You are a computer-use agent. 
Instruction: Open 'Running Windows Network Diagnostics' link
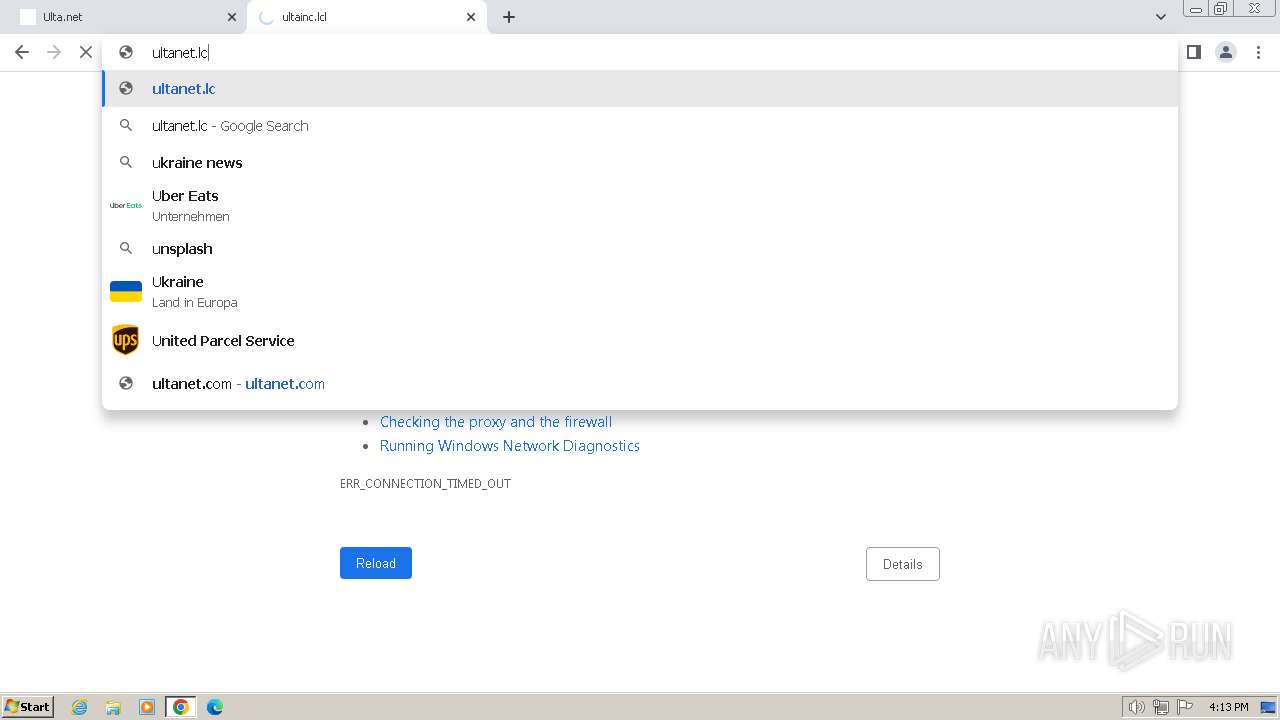coord(510,446)
